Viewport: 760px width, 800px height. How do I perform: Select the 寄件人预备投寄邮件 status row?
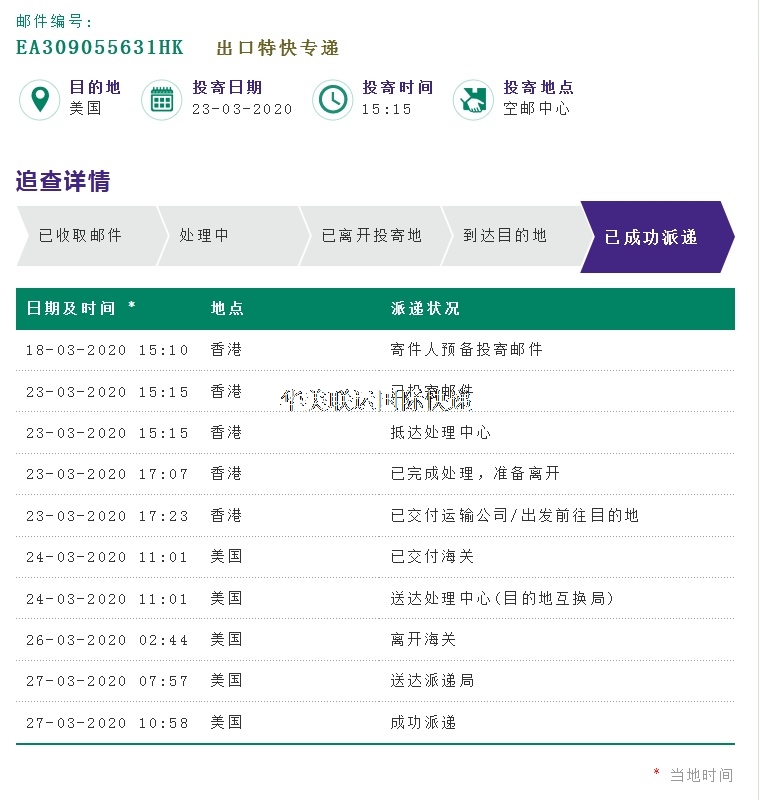tap(466, 350)
